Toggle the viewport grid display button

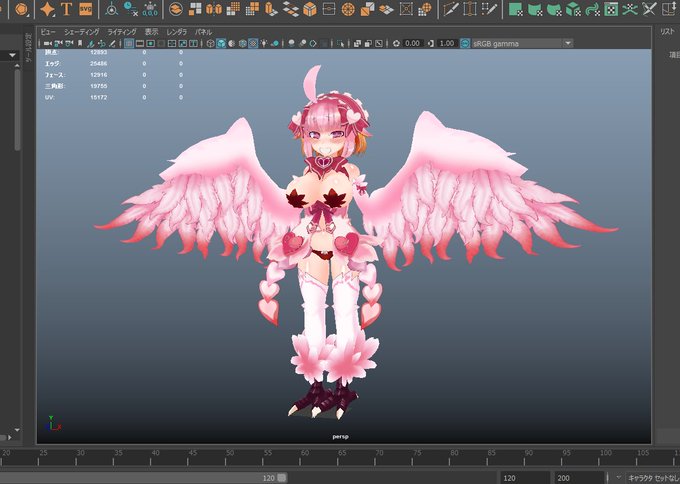(x=129, y=43)
